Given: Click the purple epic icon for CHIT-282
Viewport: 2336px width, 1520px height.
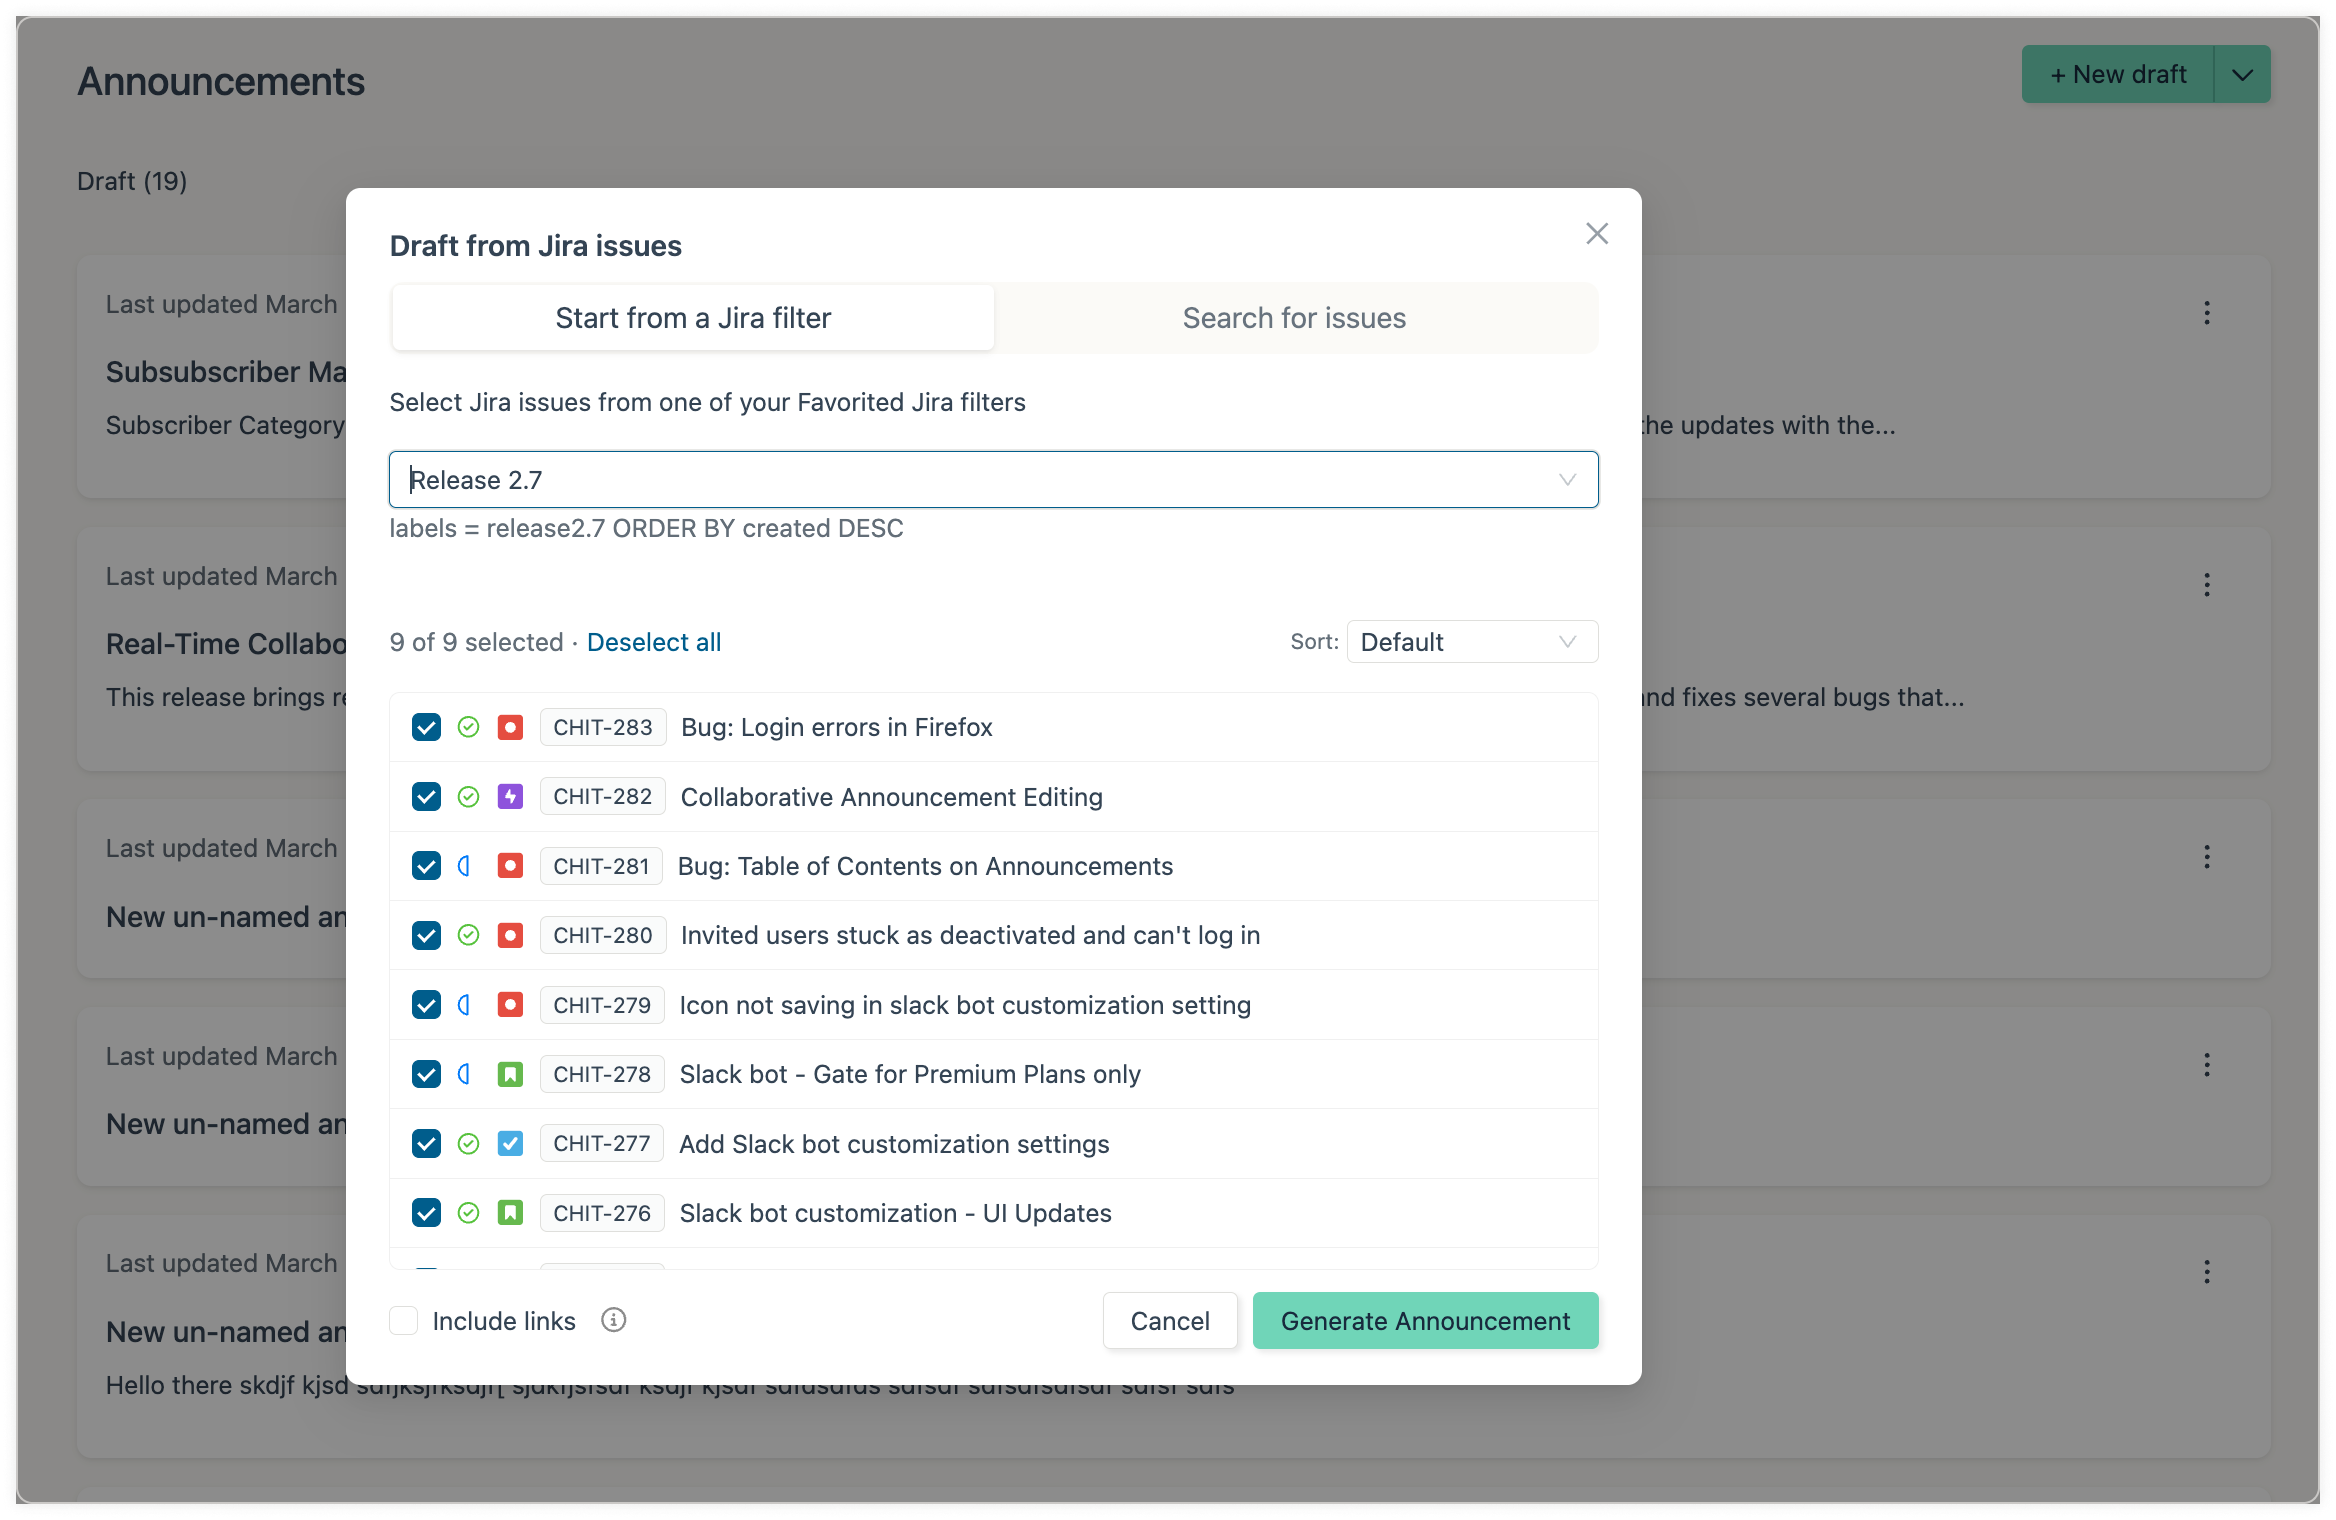Looking at the screenshot, I should tap(510, 797).
